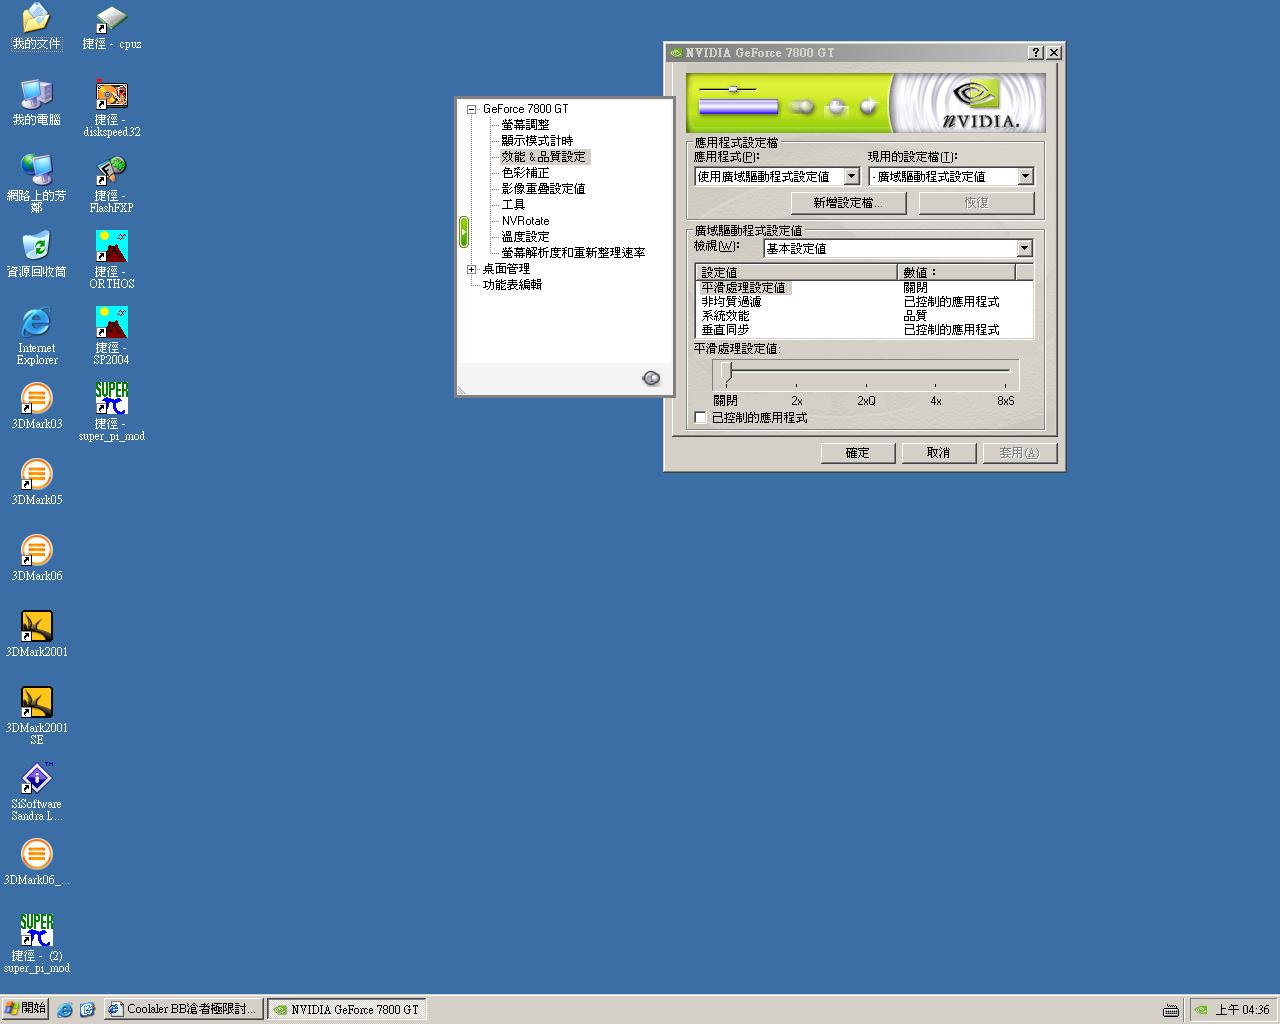Open the 檢視 basic settings dropdown
The width and height of the screenshot is (1280, 1024).
(x=1024, y=248)
